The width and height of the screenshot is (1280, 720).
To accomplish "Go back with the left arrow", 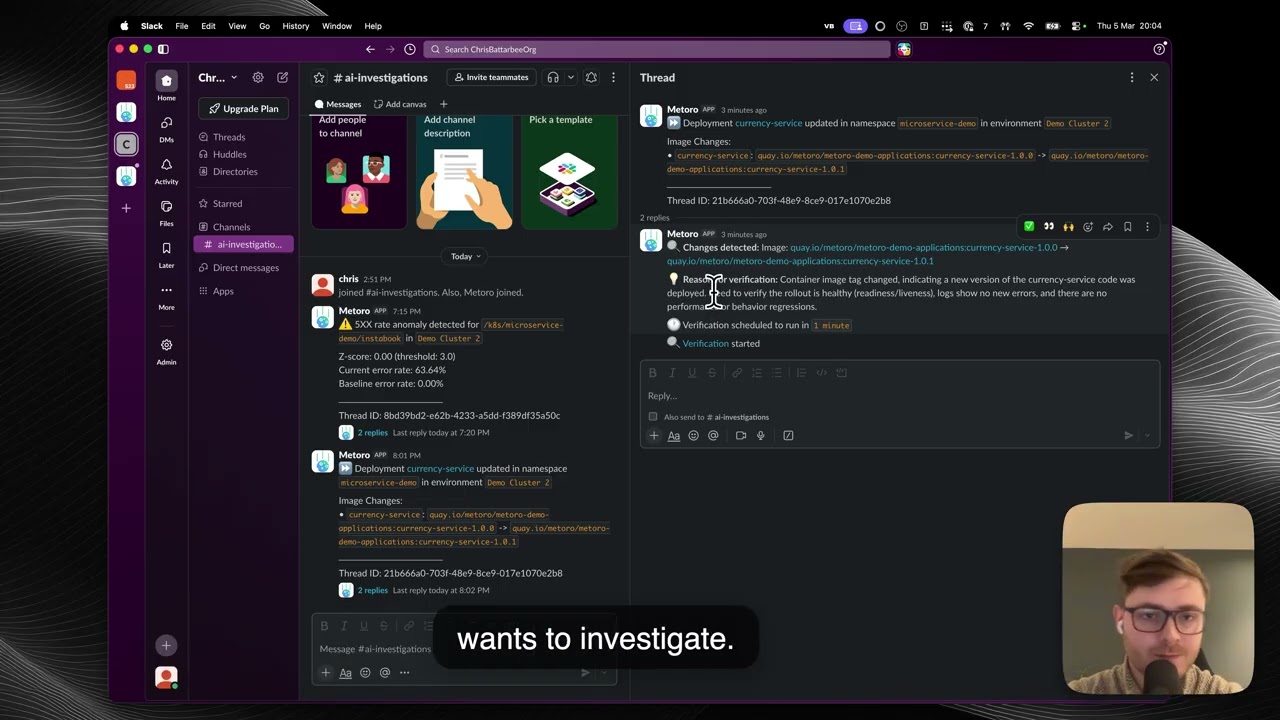I will tap(370, 49).
